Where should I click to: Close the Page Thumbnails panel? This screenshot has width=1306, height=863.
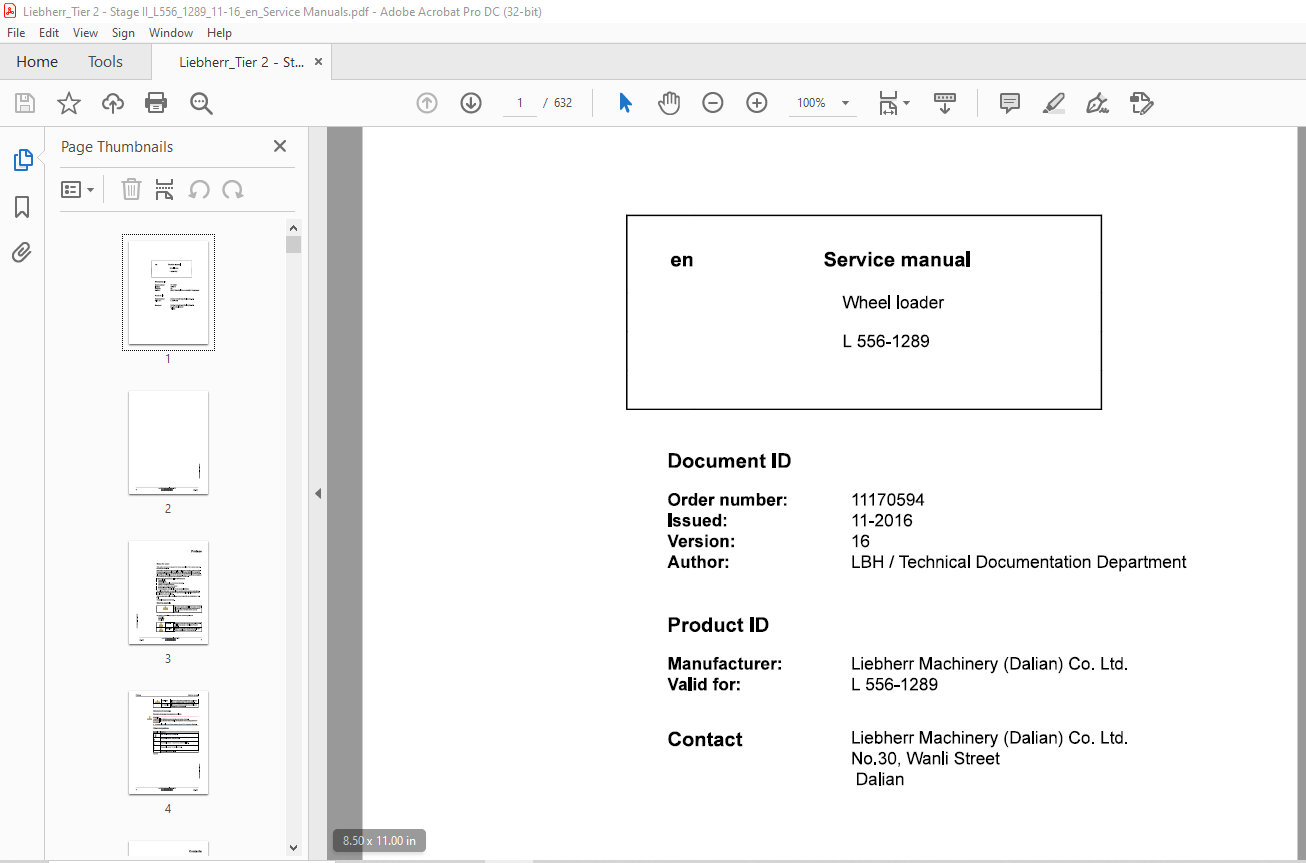pos(280,146)
